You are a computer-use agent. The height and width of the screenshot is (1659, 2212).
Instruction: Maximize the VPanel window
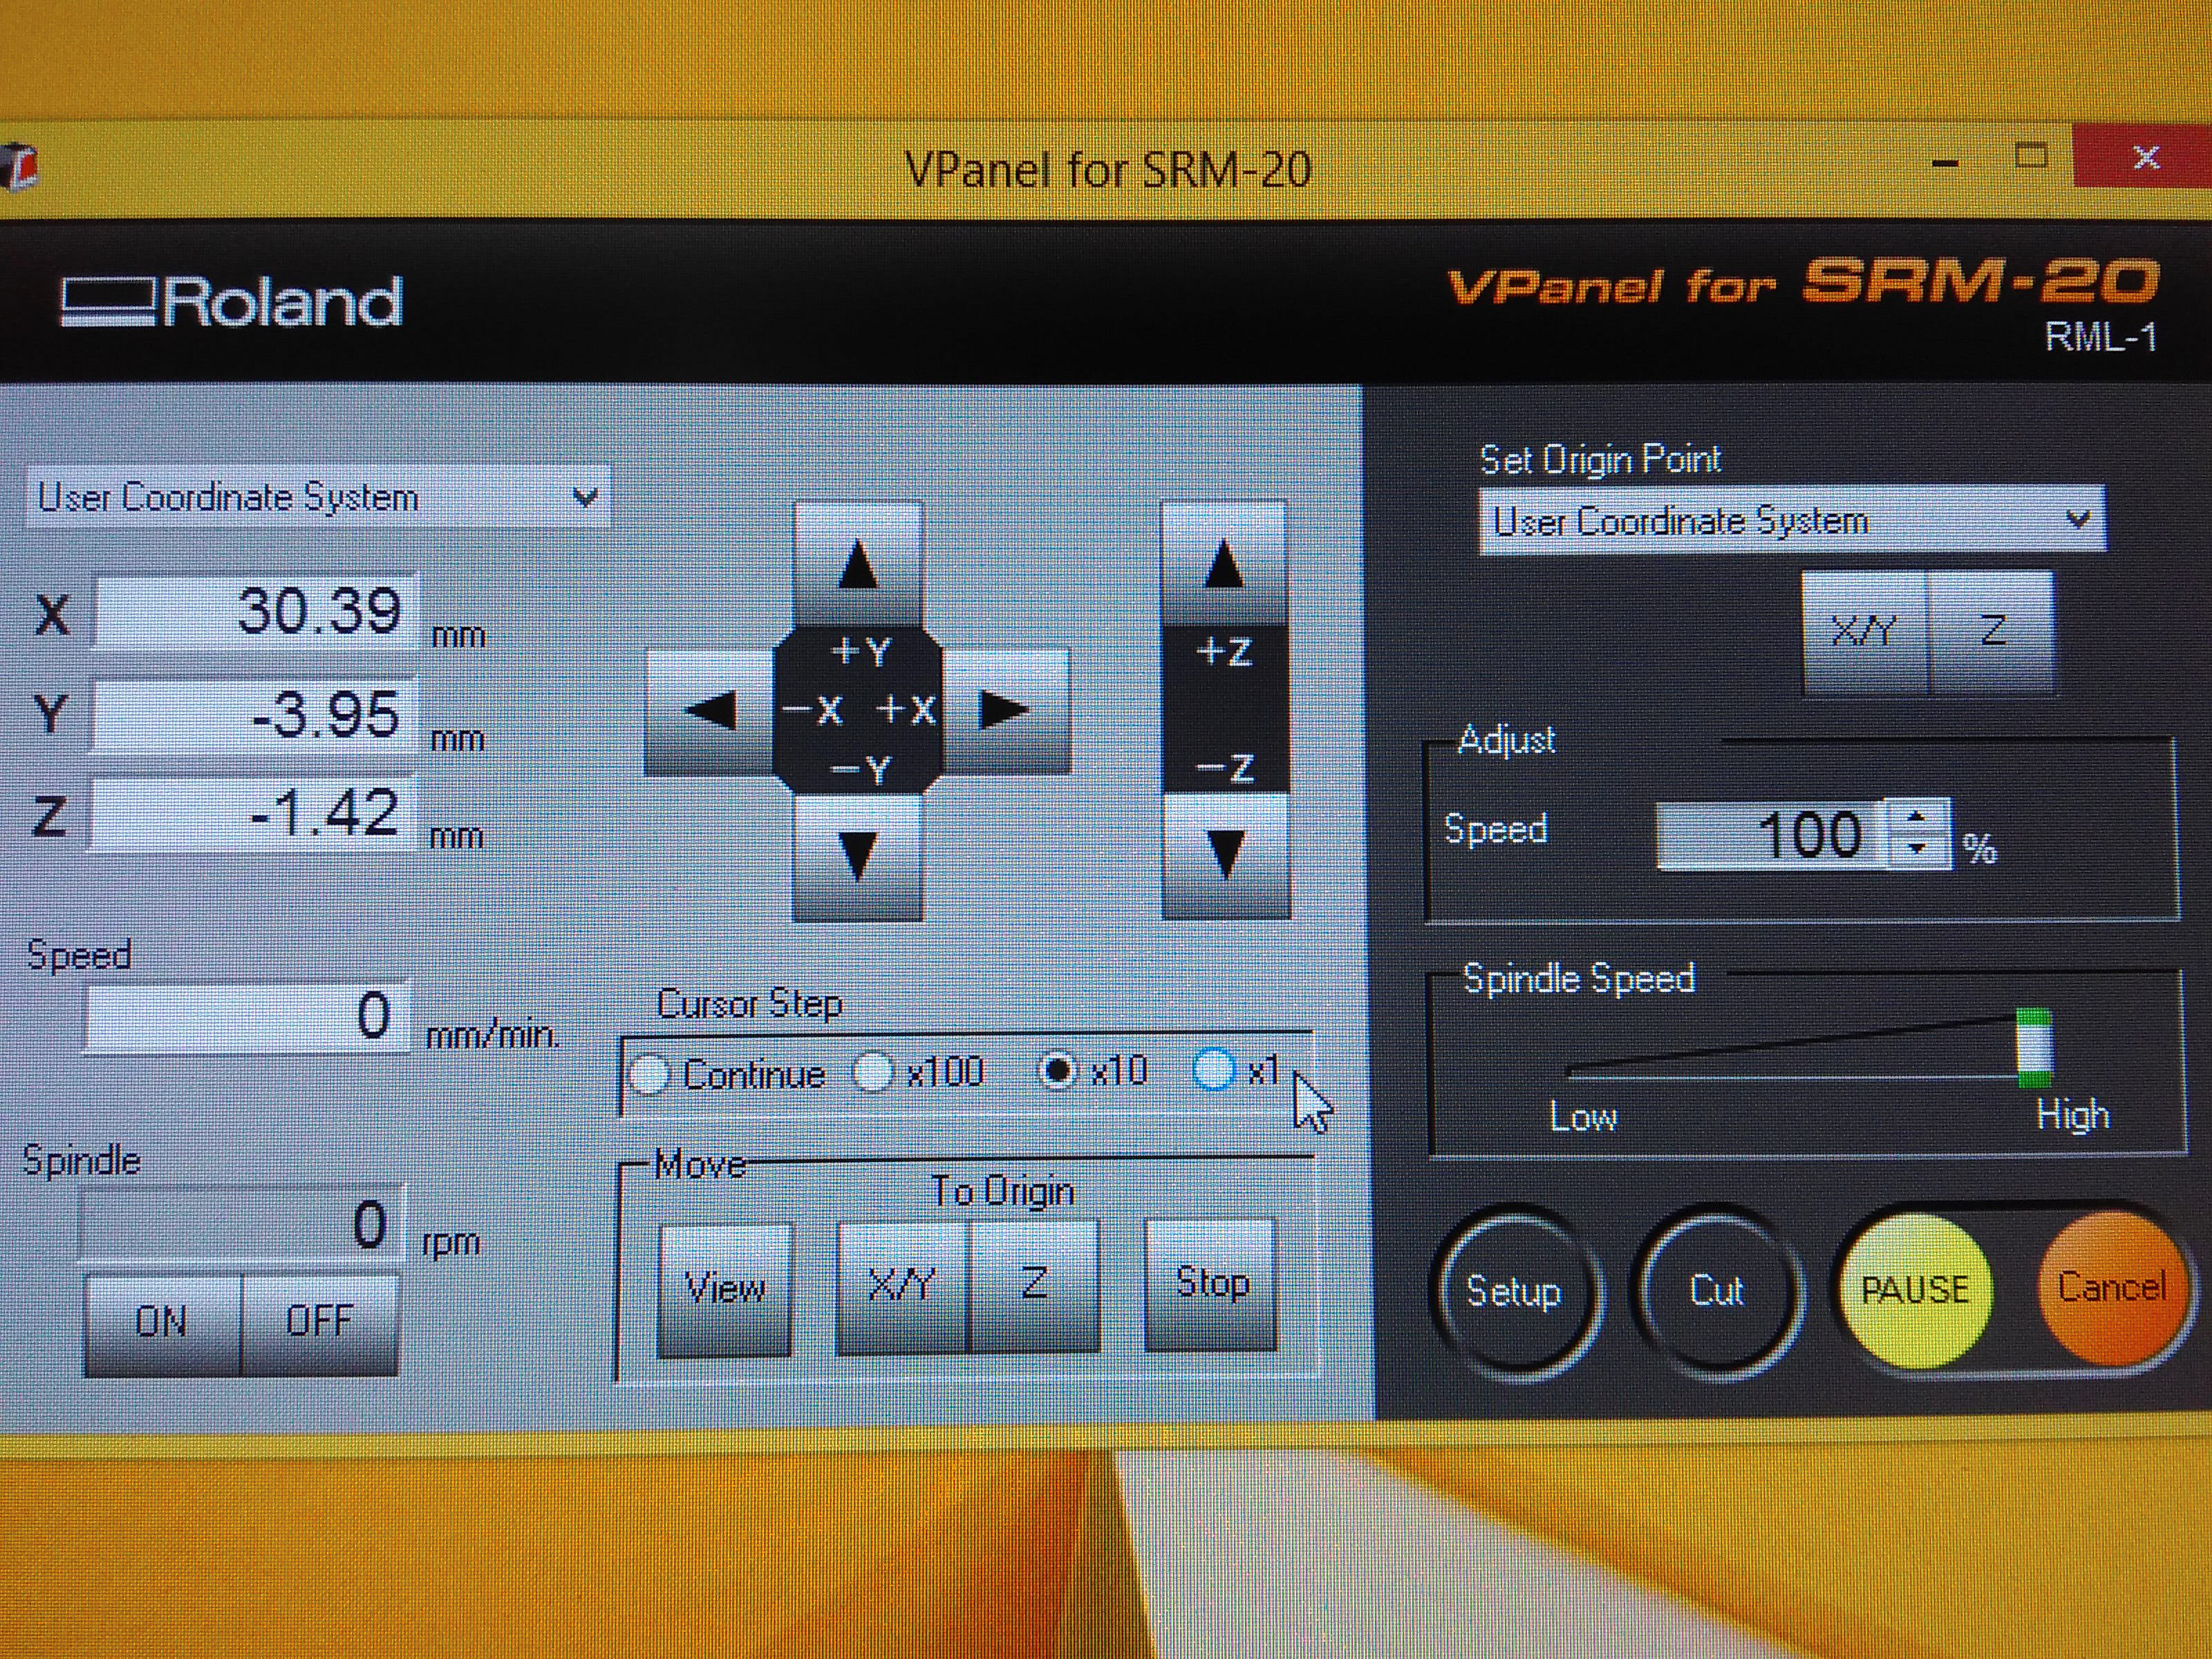pos(2030,156)
